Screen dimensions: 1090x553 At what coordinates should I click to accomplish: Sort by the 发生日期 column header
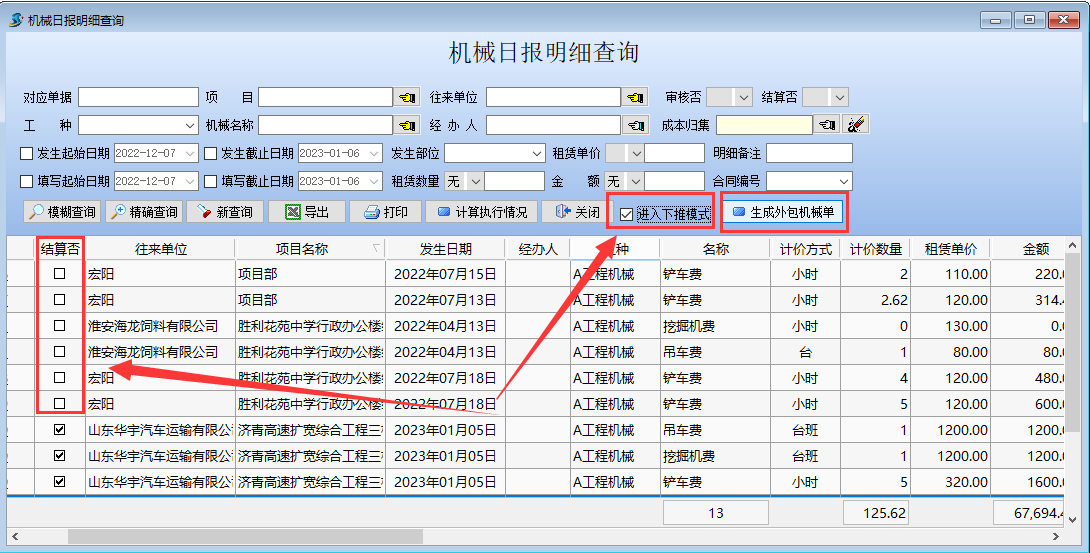pyautogui.click(x=445, y=249)
